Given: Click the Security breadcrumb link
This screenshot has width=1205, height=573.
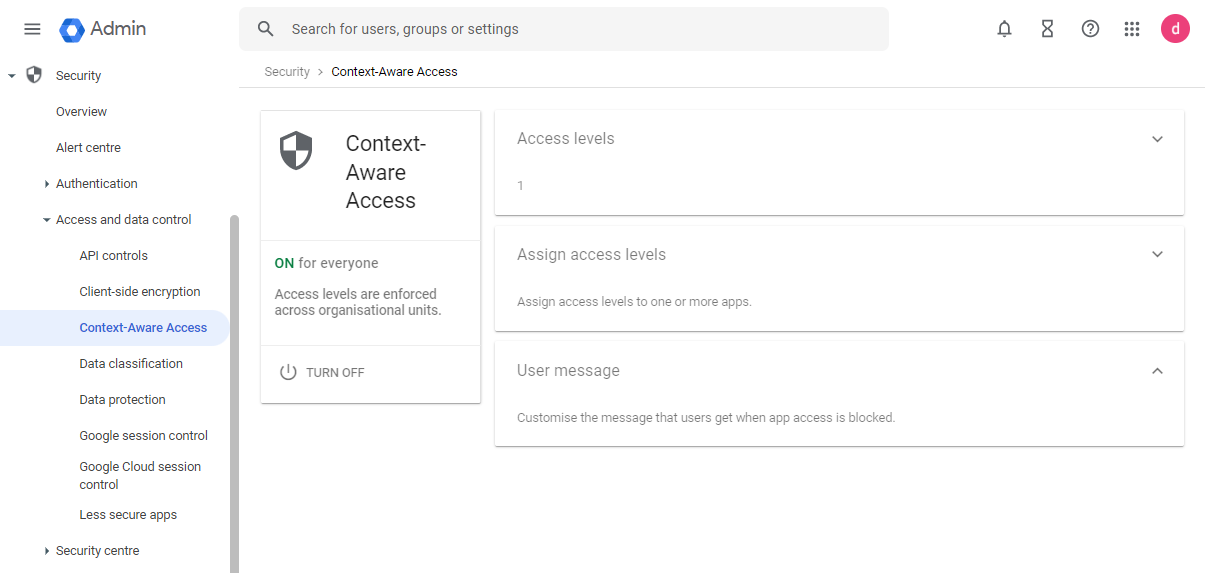Looking at the screenshot, I should 287,72.
